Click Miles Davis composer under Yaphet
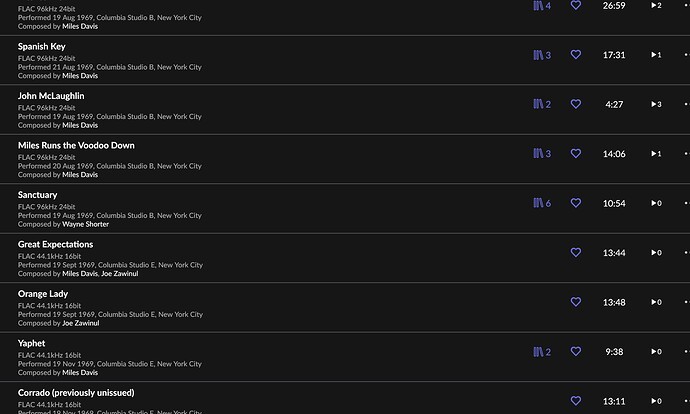Screen dimensions: 690x414 (80, 373)
